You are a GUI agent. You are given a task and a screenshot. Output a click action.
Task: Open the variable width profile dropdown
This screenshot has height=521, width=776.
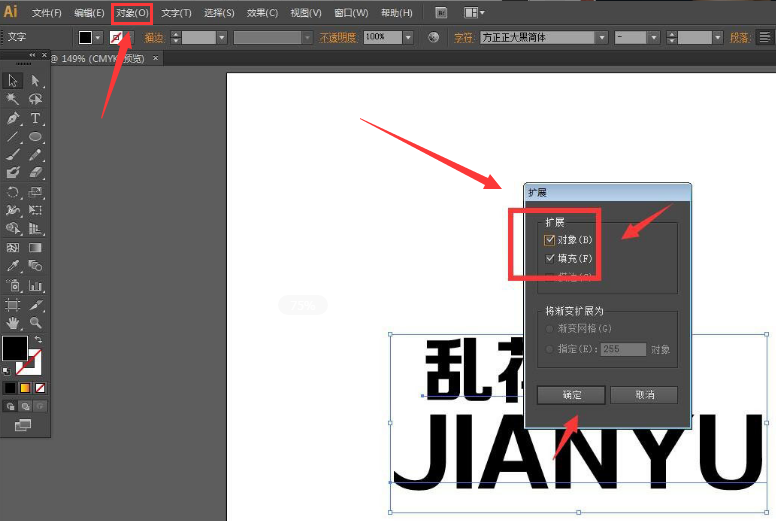(x=307, y=37)
